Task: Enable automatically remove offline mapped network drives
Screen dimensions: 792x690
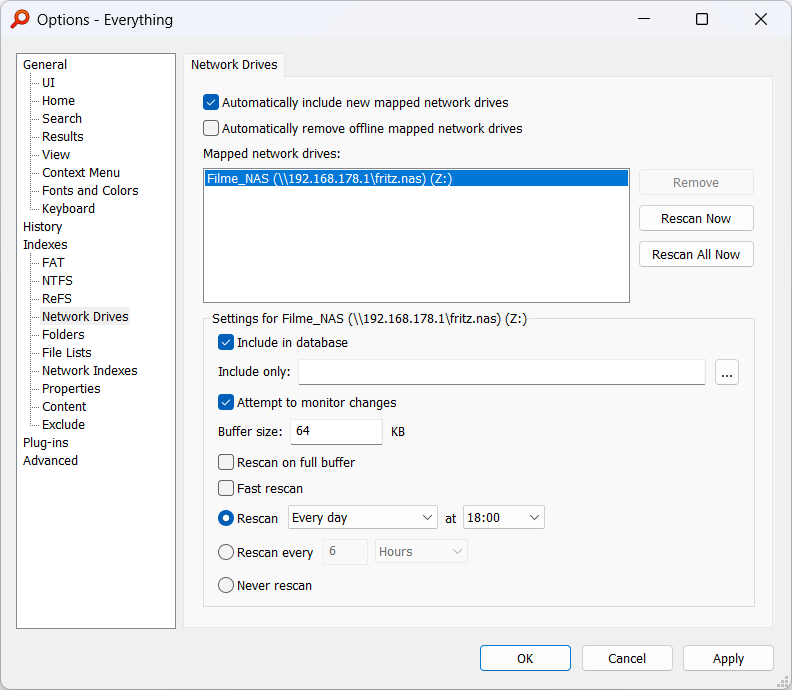Action: [211, 128]
